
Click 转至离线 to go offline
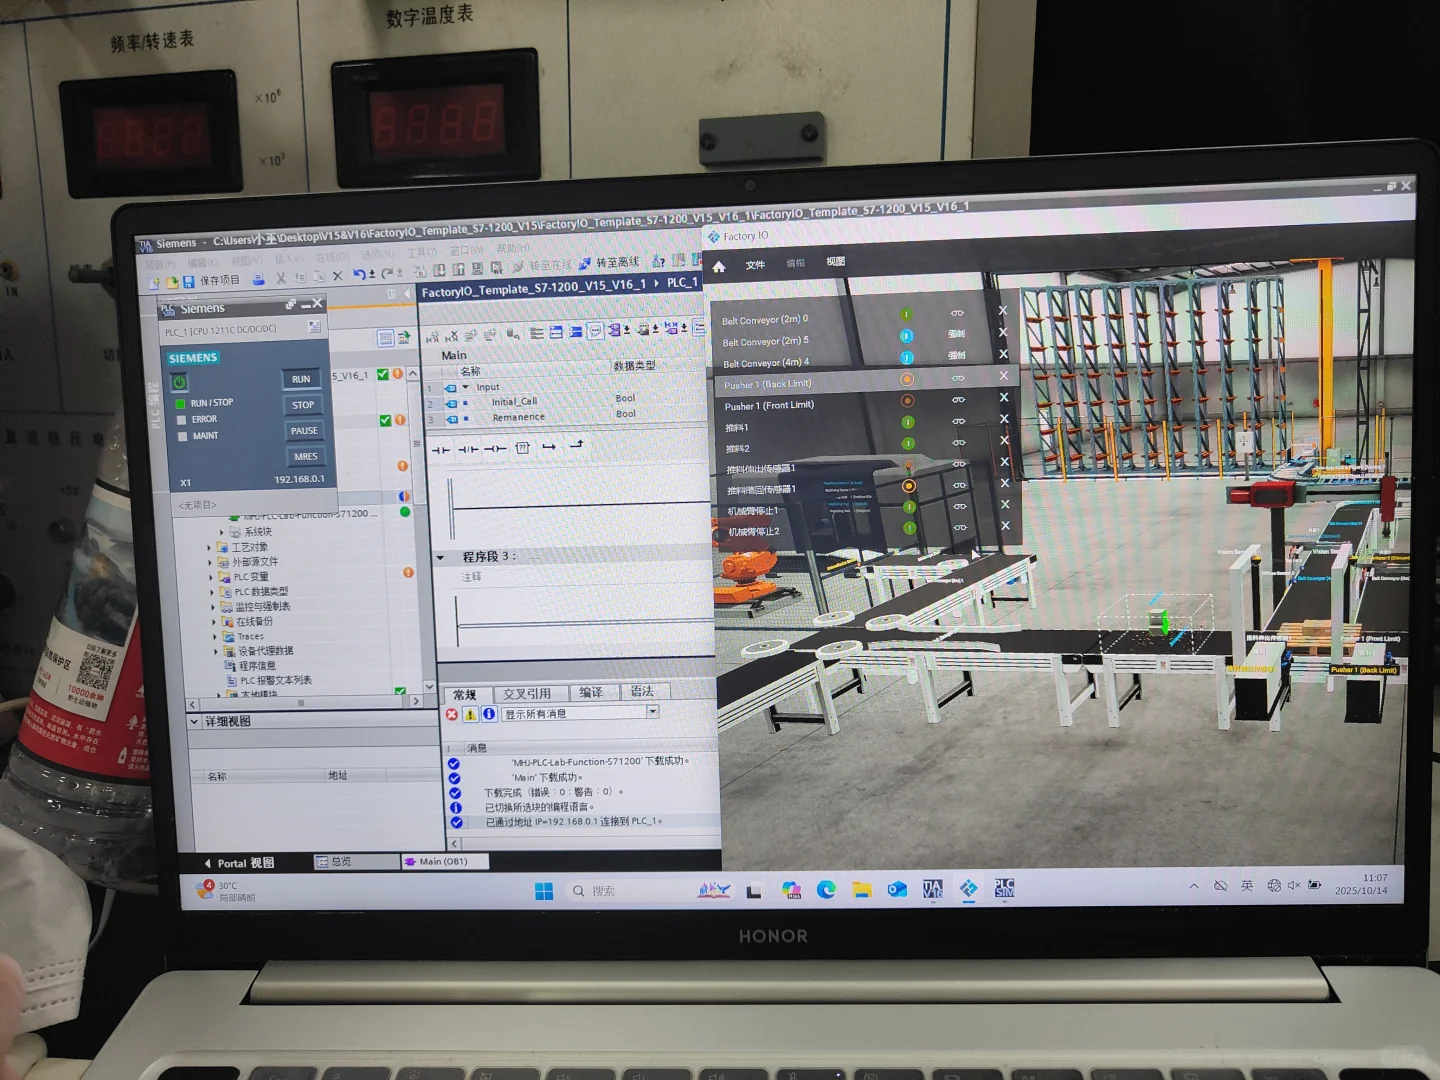[x=609, y=263]
